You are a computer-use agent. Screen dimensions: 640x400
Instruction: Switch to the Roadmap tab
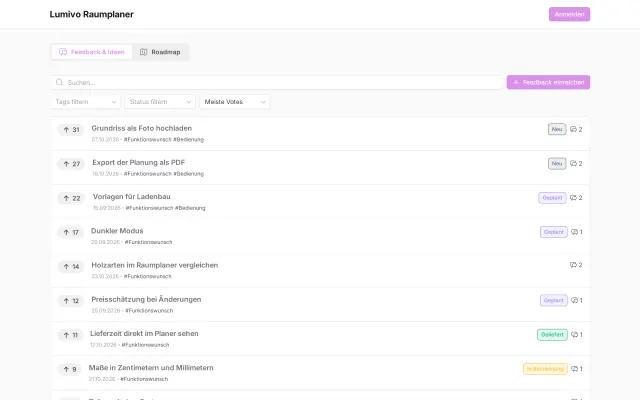pyautogui.click(x=160, y=52)
